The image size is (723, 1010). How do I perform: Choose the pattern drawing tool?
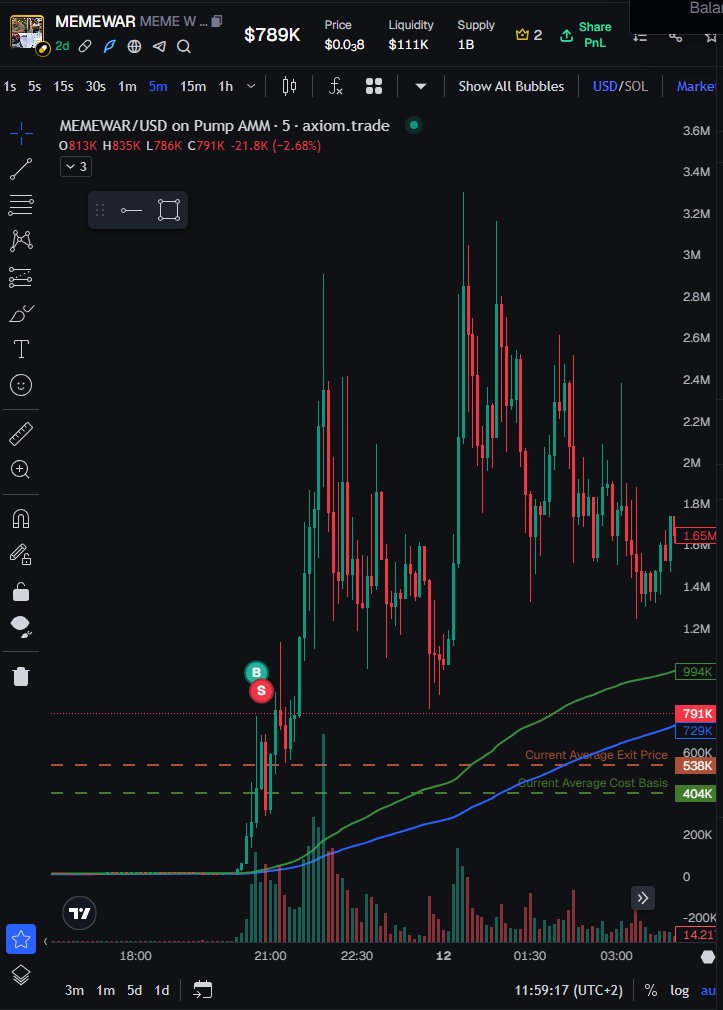(x=21, y=241)
